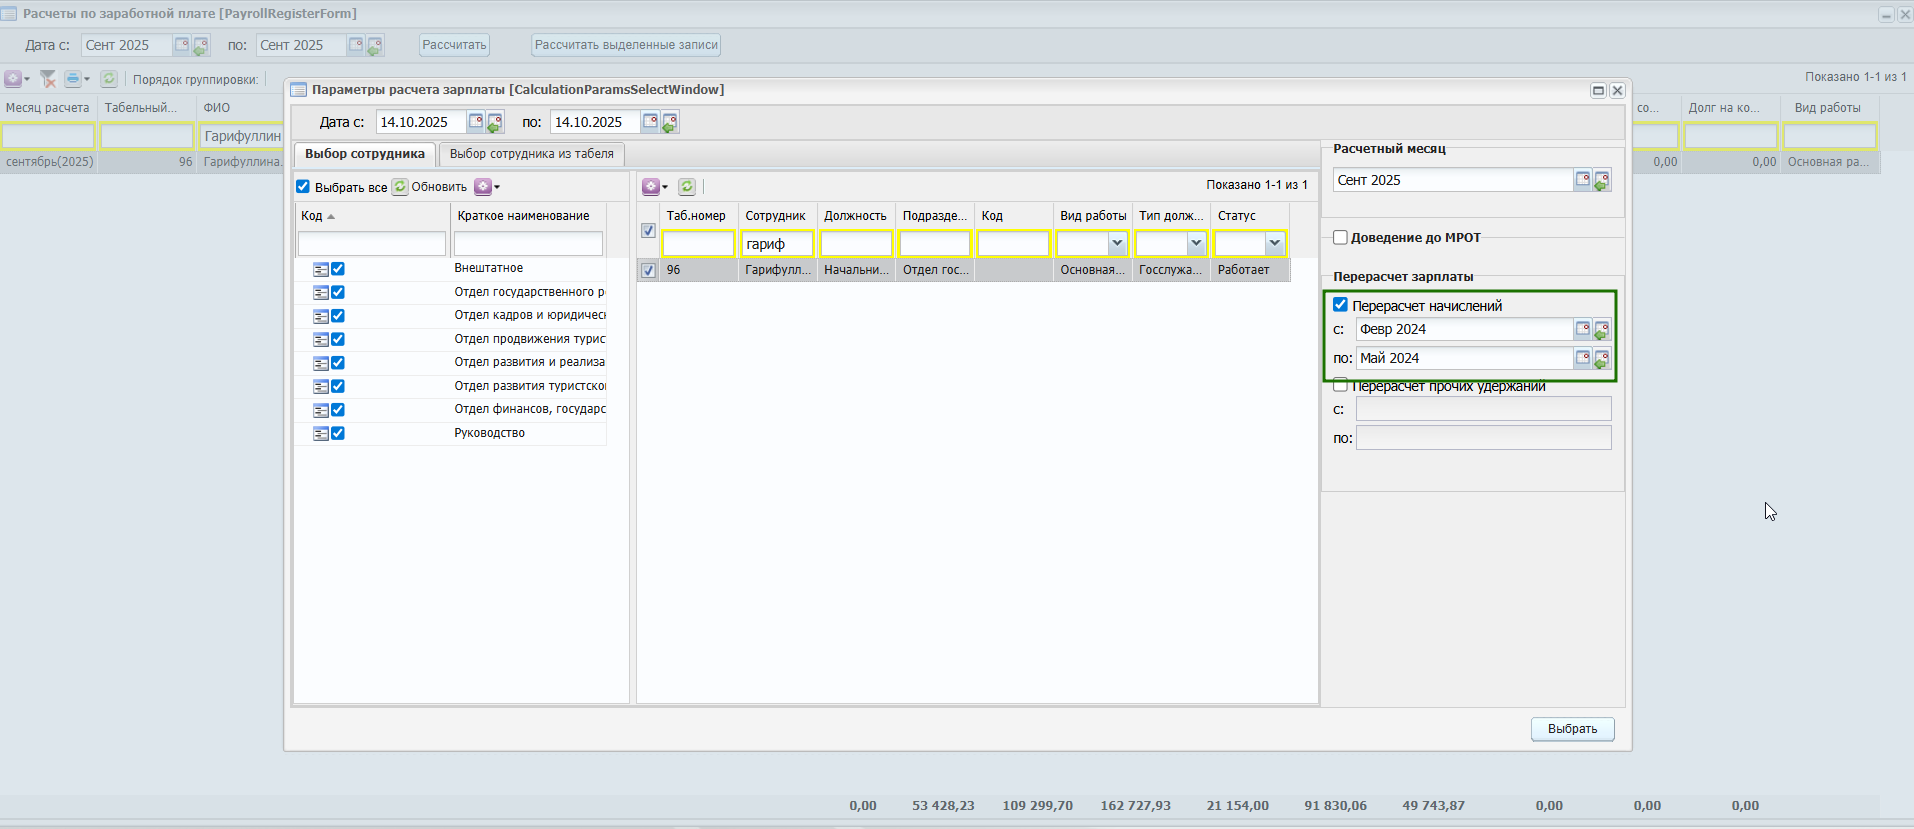The height and width of the screenshot is (829, 1914).
Task: Open the purple settings menu in employee grid toolbar
Action: click(x=655, y=187)
